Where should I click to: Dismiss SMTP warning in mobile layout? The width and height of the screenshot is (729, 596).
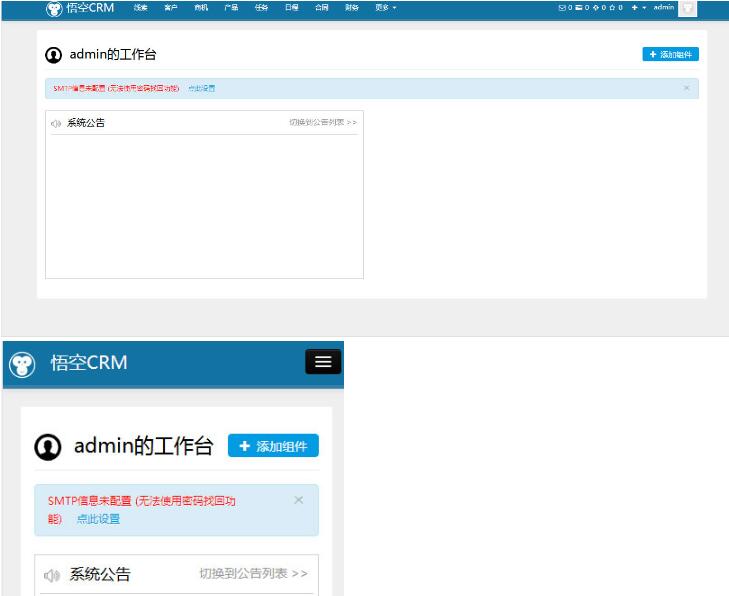298,500
